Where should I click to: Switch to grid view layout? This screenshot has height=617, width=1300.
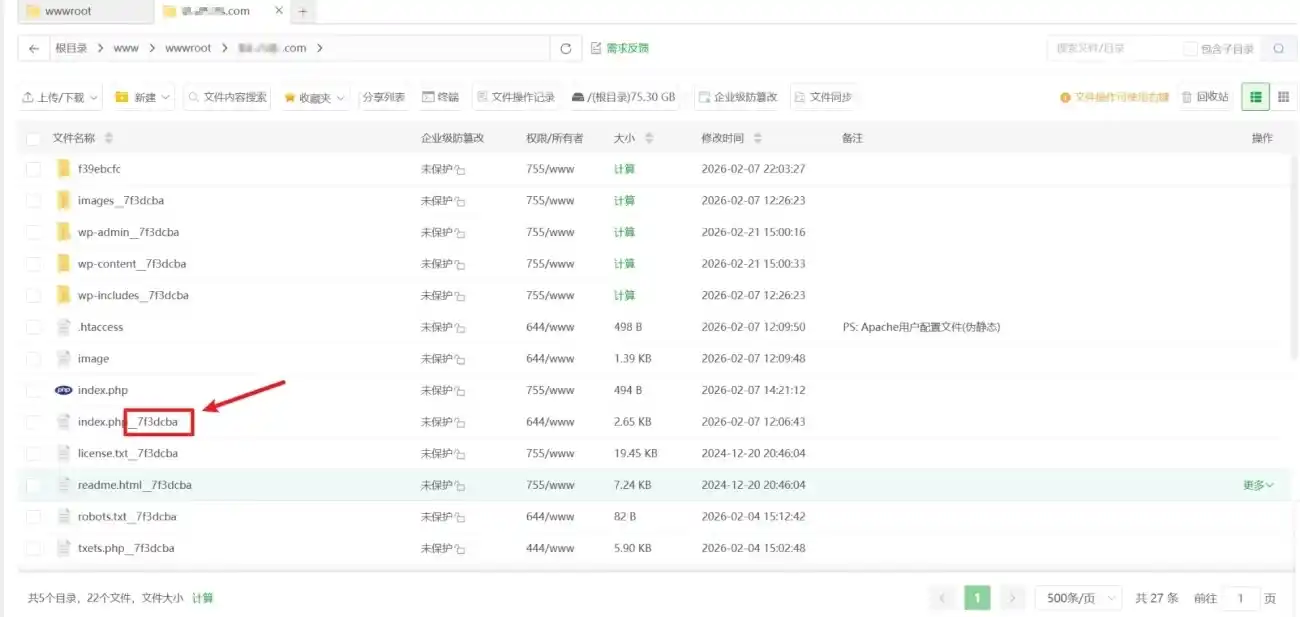pyautogui.click(x=1283, y=96)
